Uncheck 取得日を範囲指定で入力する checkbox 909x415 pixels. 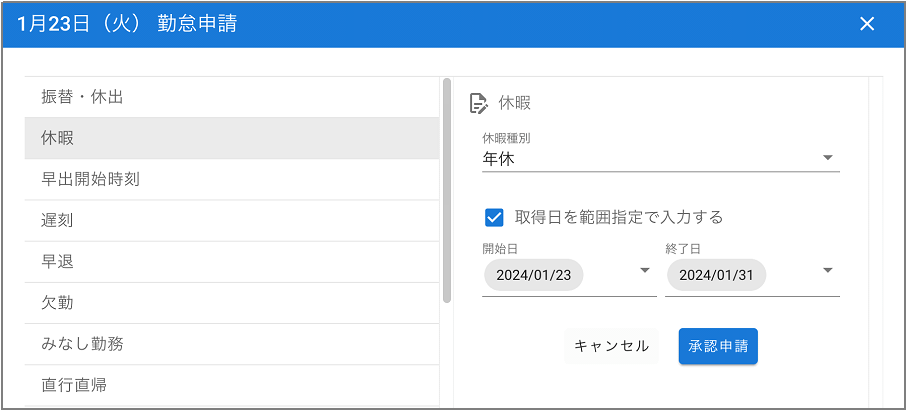[494, 218]
